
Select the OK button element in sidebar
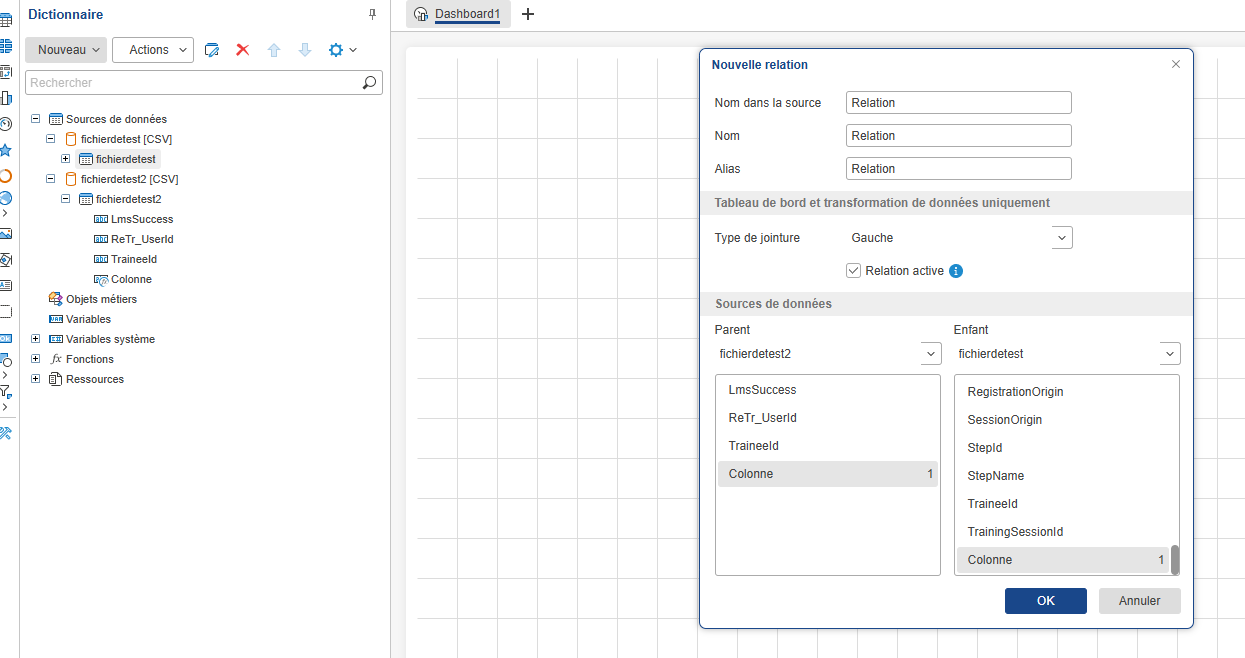tap(5, 339)
